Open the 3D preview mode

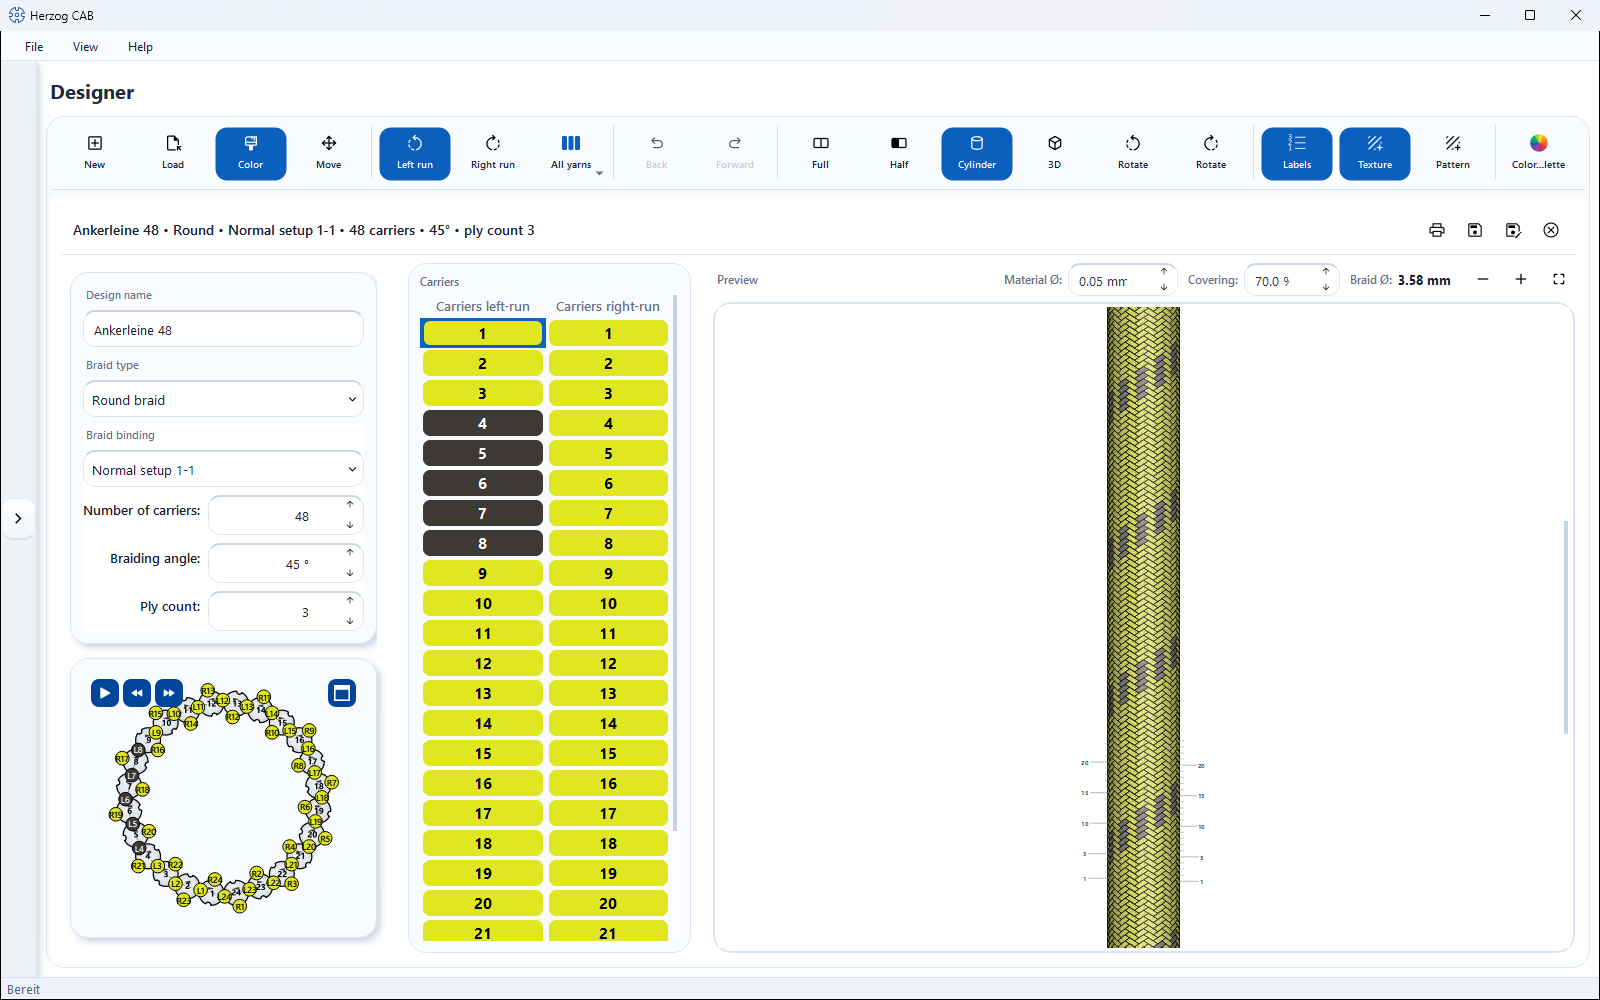tap(1055, 153)
